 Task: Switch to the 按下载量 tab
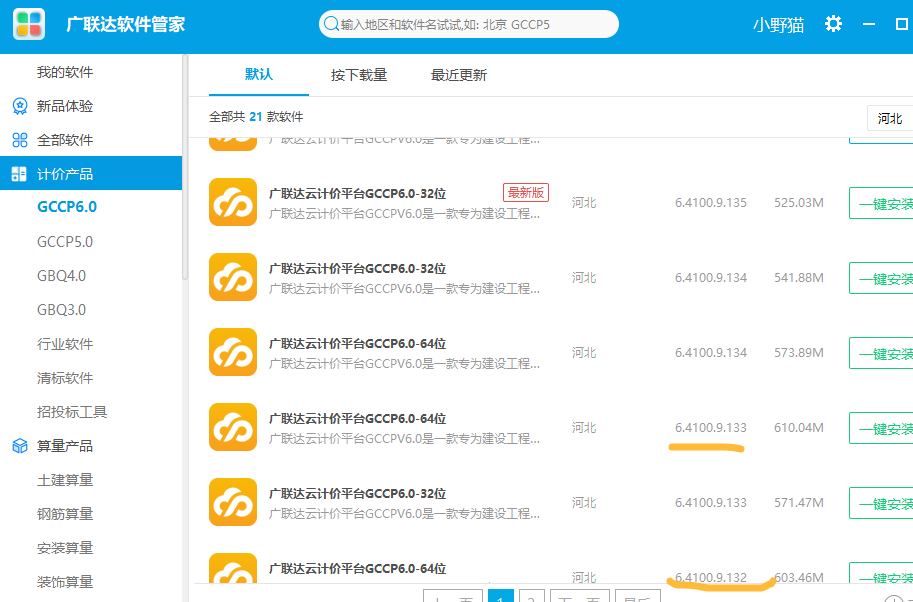(x=359, y=75)
